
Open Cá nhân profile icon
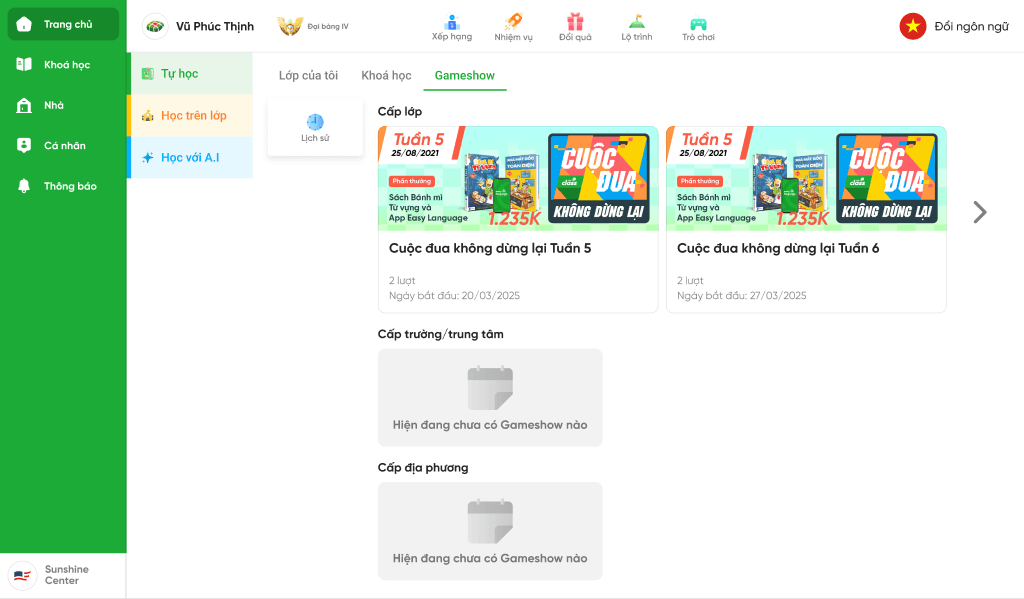(x=24, y=145)
